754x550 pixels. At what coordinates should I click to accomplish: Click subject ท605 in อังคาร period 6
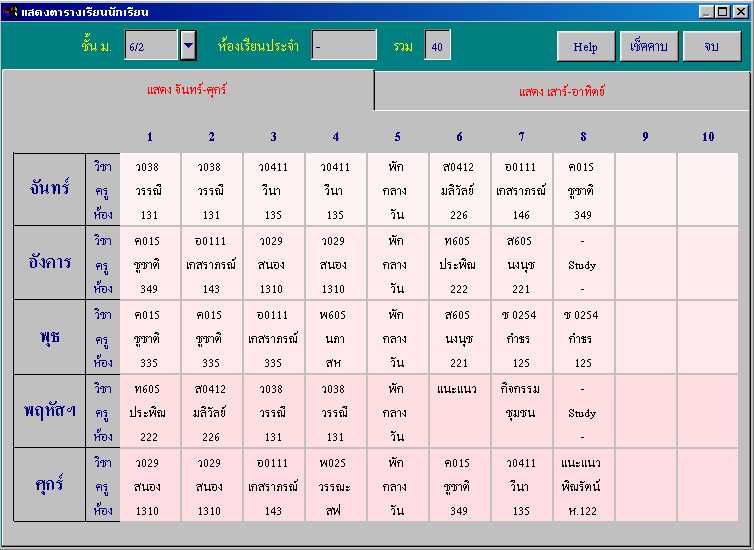click(x=457, y=241)
